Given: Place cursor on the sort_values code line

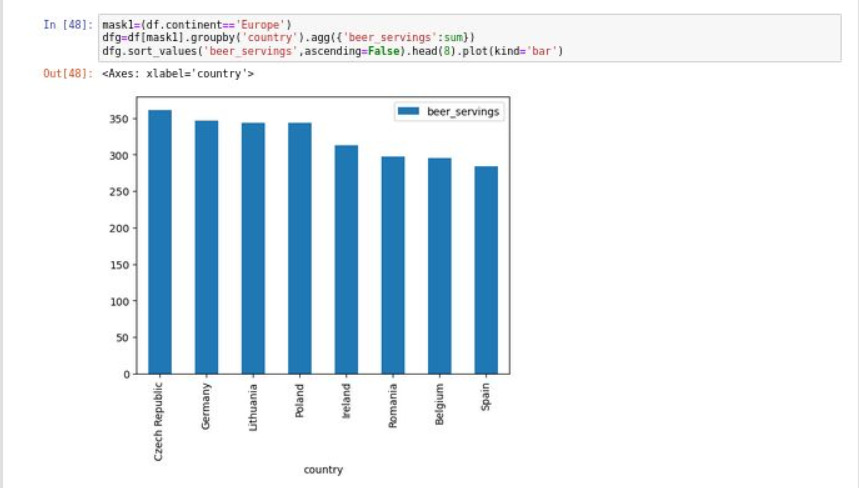Looking at the screenshot, I should tap(330, 50).
